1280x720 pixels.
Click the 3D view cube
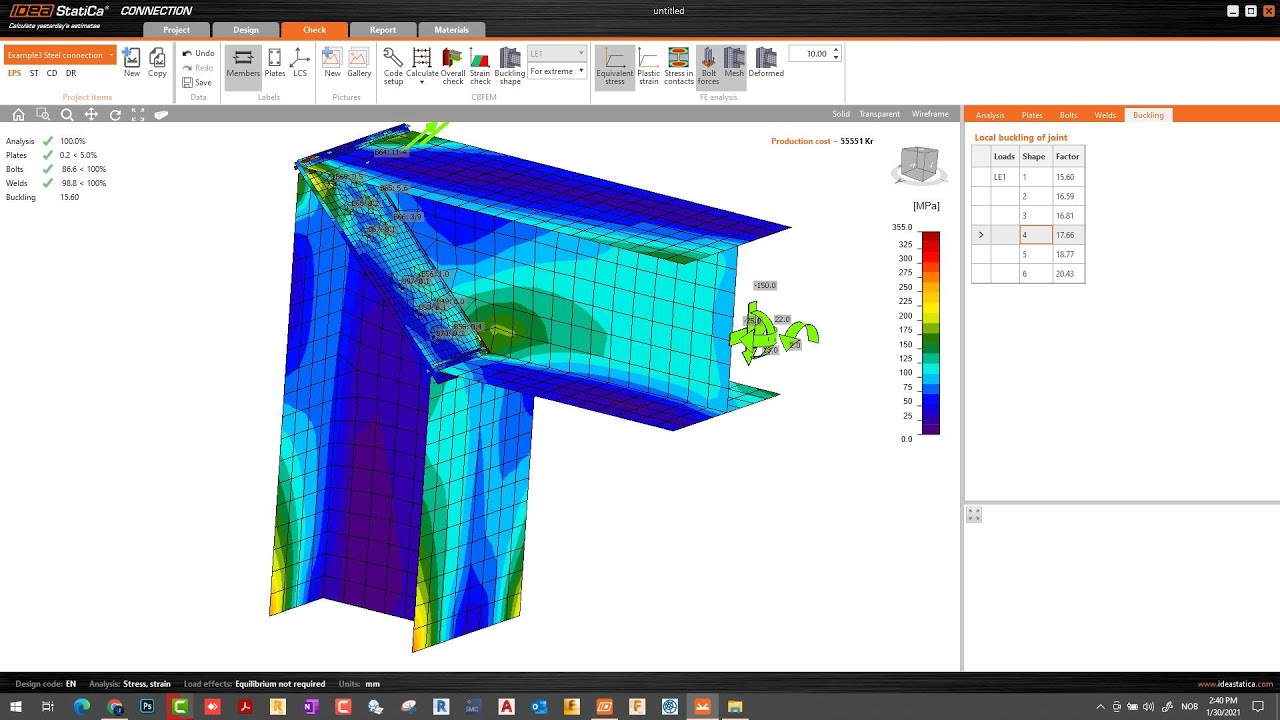(919, 165)
